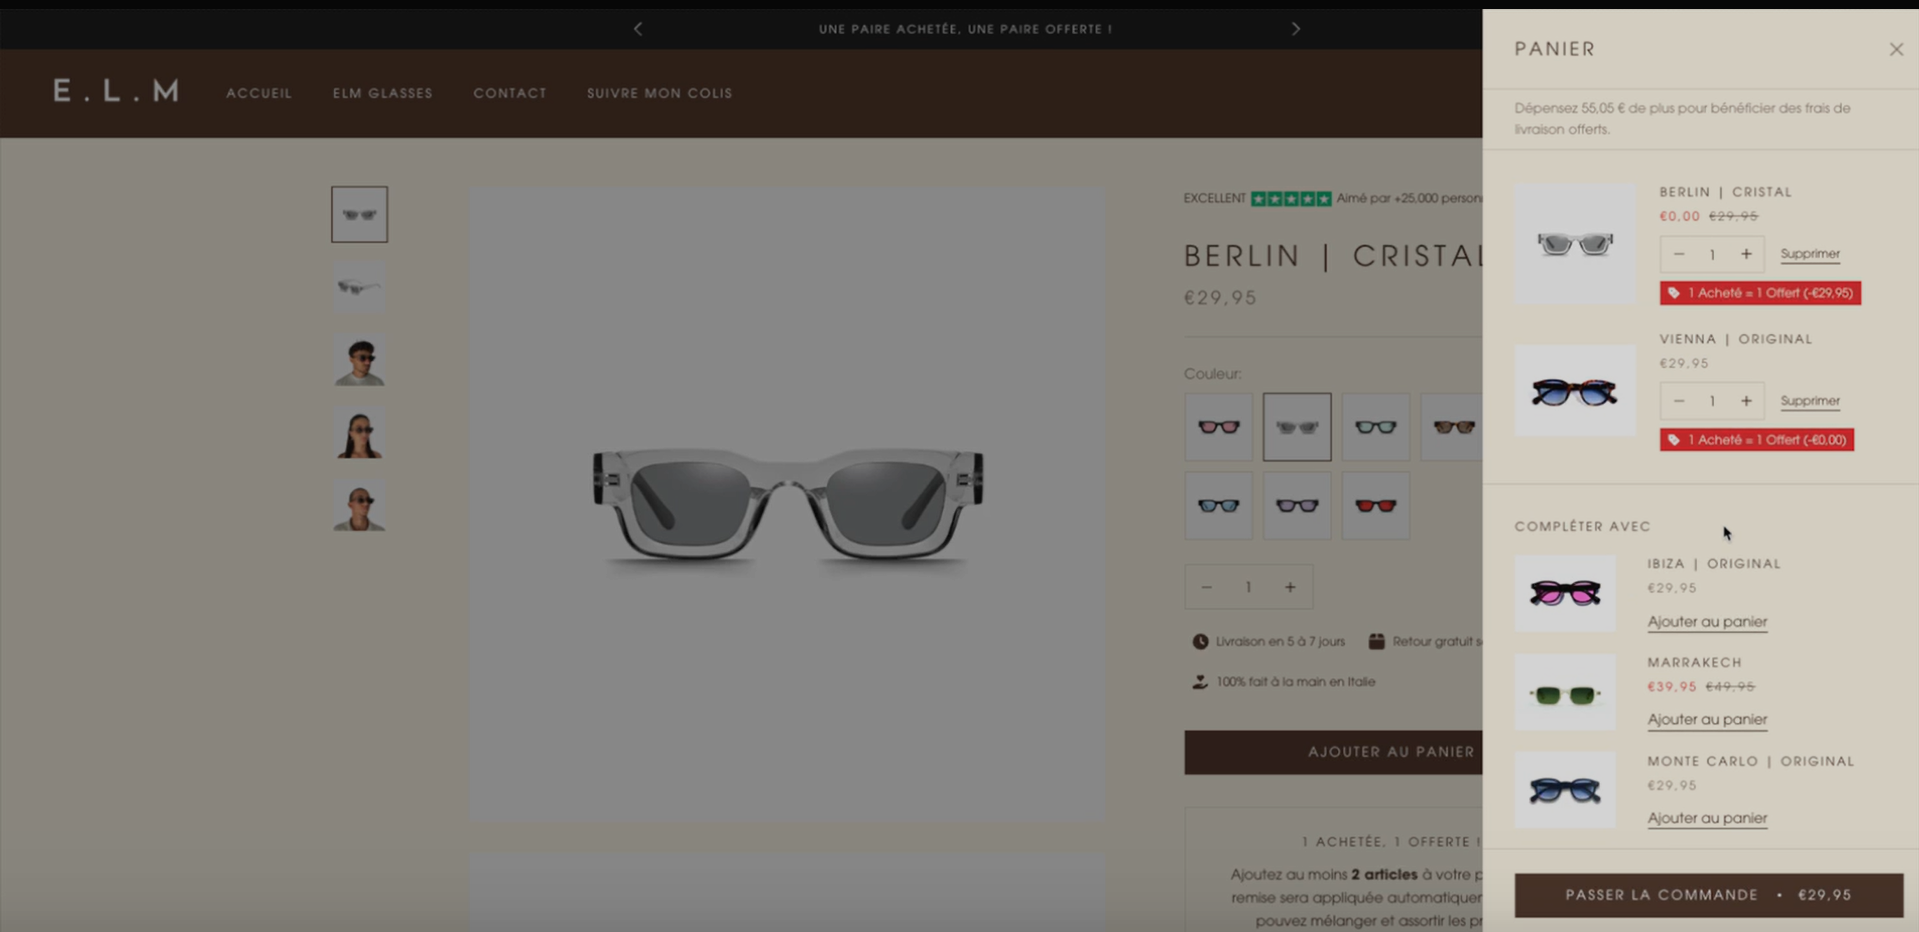This screenshot has width=1919, height=932.
Task: Increase Vienna Original quantity in cart
Action: tap(1745, 401)
